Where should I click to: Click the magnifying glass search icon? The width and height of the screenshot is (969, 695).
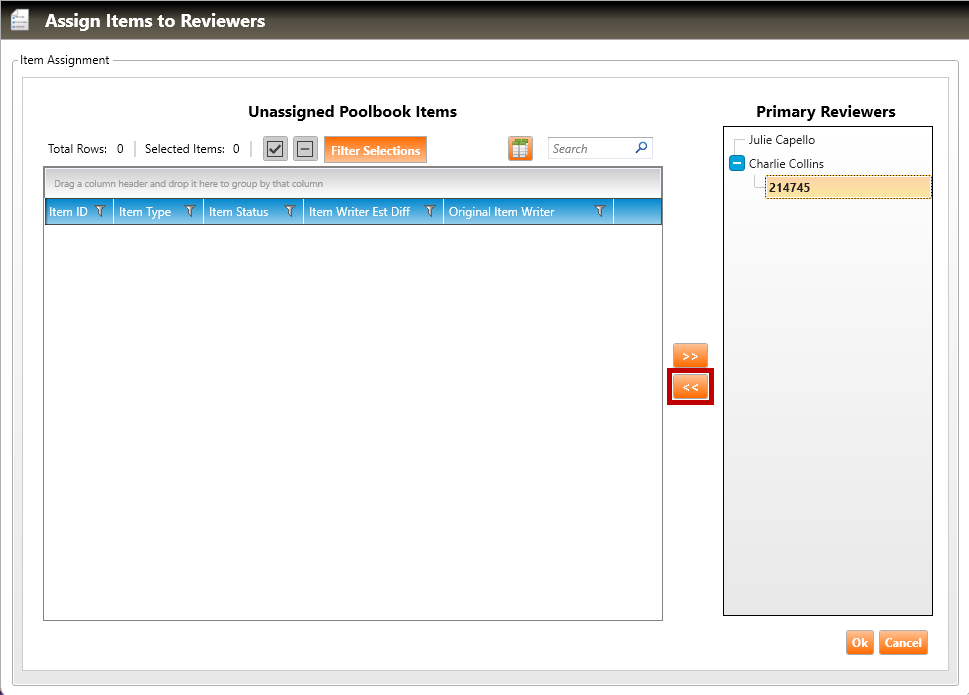[642, 148]
